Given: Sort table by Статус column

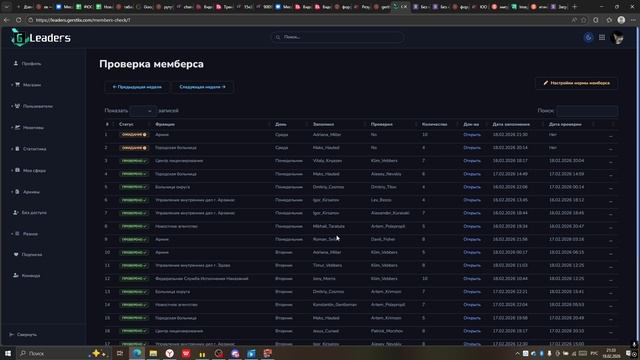Looking at the screenshot, I should [126, 124].
